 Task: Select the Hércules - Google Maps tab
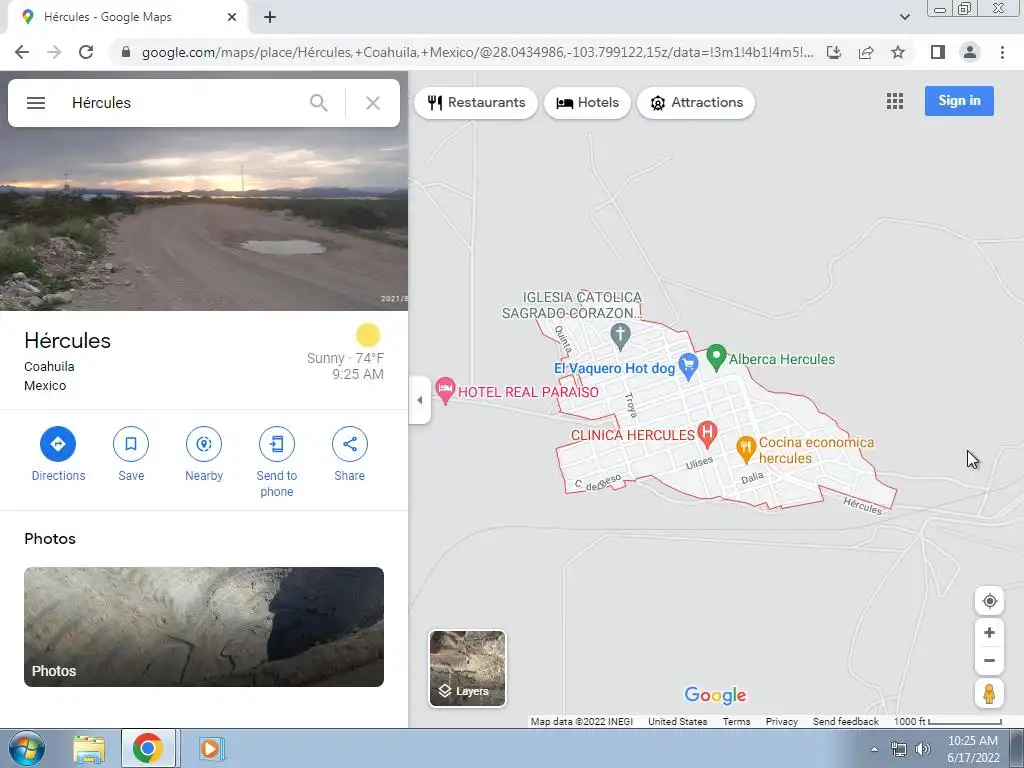128,17
